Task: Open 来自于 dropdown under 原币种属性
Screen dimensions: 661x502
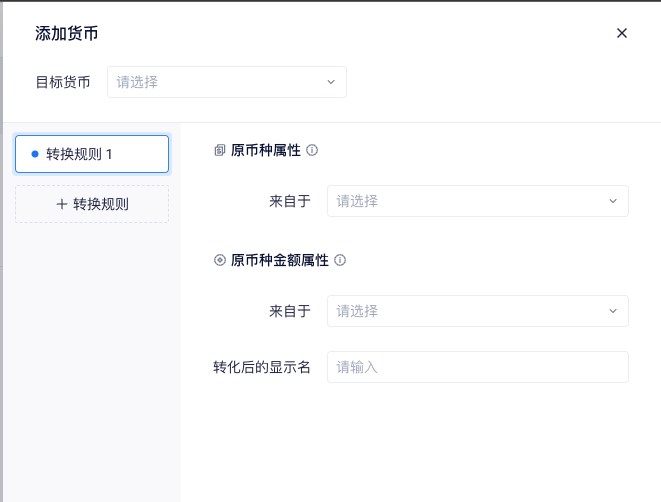Action: [470, 201]
